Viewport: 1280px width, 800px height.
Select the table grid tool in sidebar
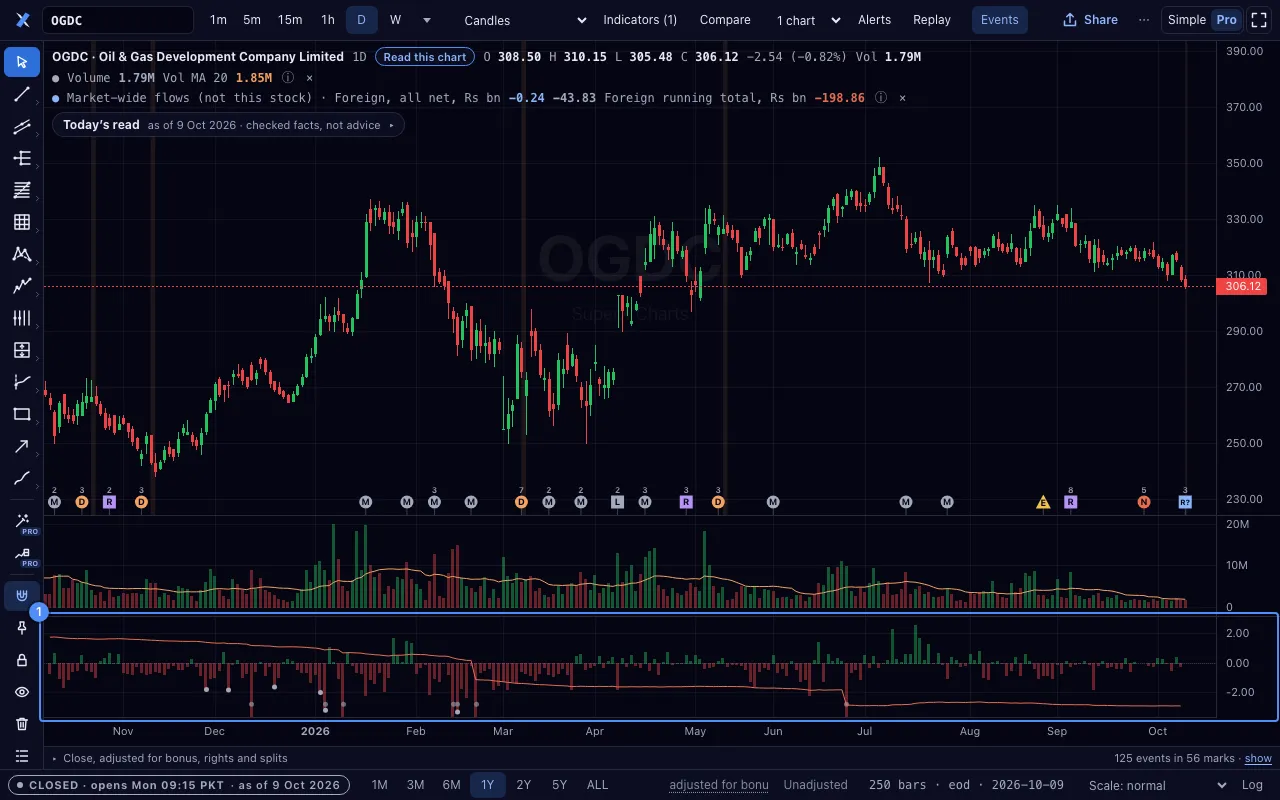22,222
